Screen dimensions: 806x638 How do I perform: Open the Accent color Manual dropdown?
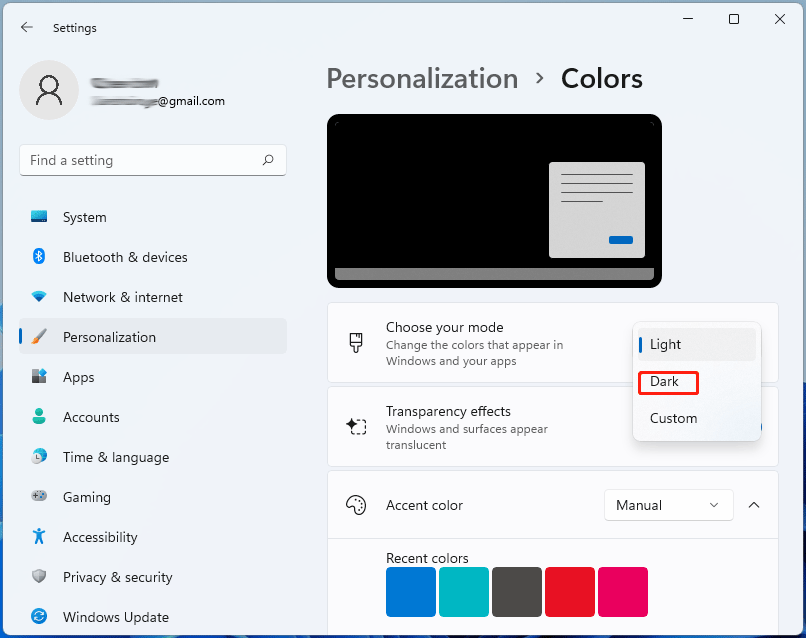tap(668, 505)
